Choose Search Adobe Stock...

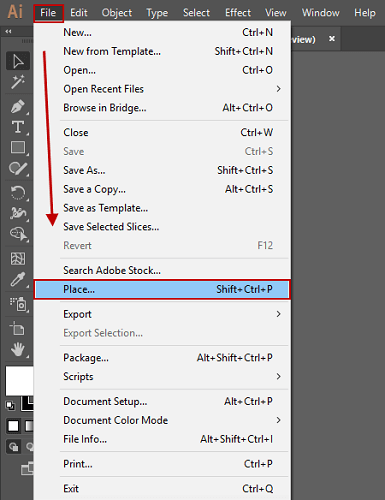click(x=162, y=270)
